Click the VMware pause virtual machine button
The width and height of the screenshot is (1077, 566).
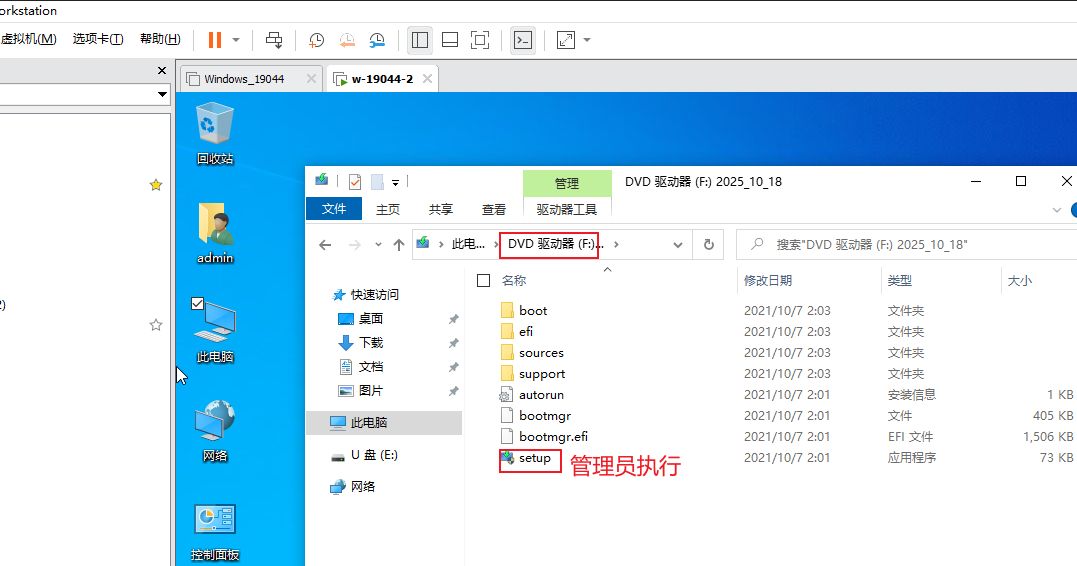214,40
